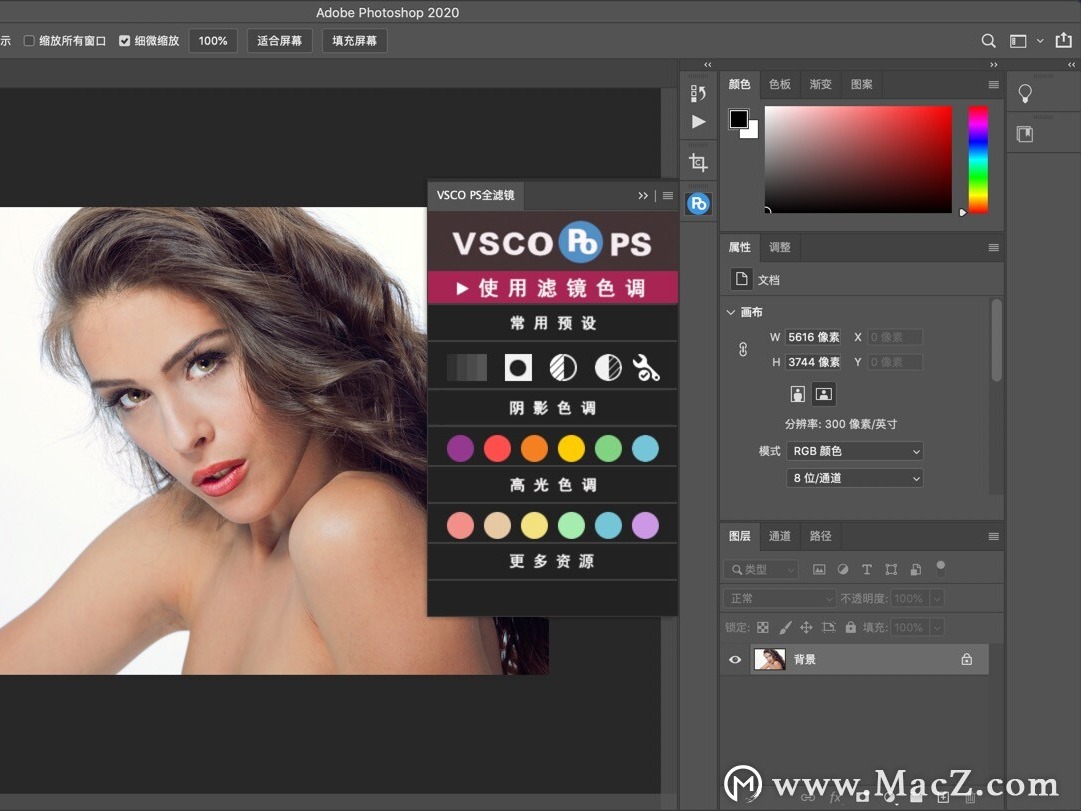Click 使用滤镜色调 in the VSCO panel
Image resolution: width=1081 pixels, height=811 pixels.
click(552, 287)
